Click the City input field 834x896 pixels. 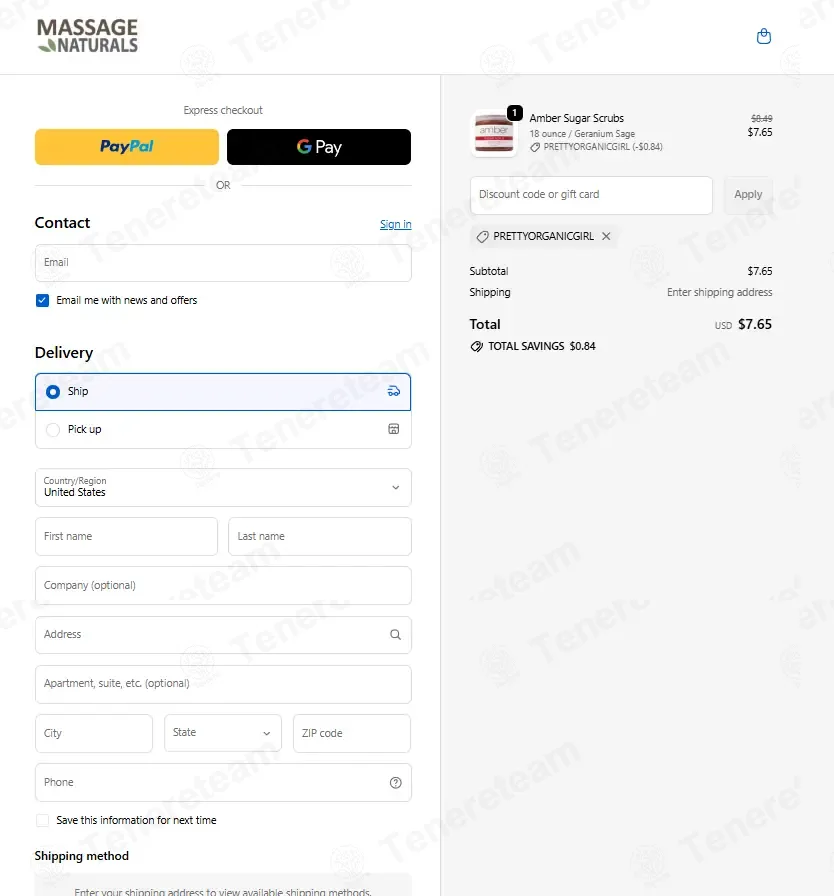(x=94, y=733)
